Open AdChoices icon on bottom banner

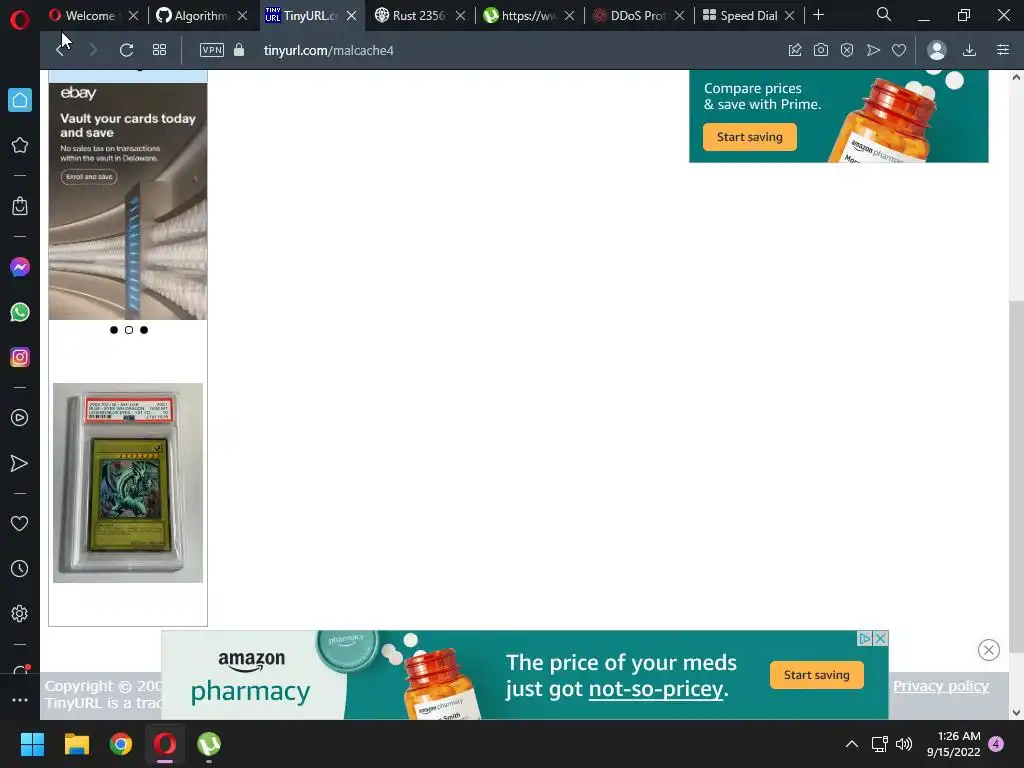865,639
